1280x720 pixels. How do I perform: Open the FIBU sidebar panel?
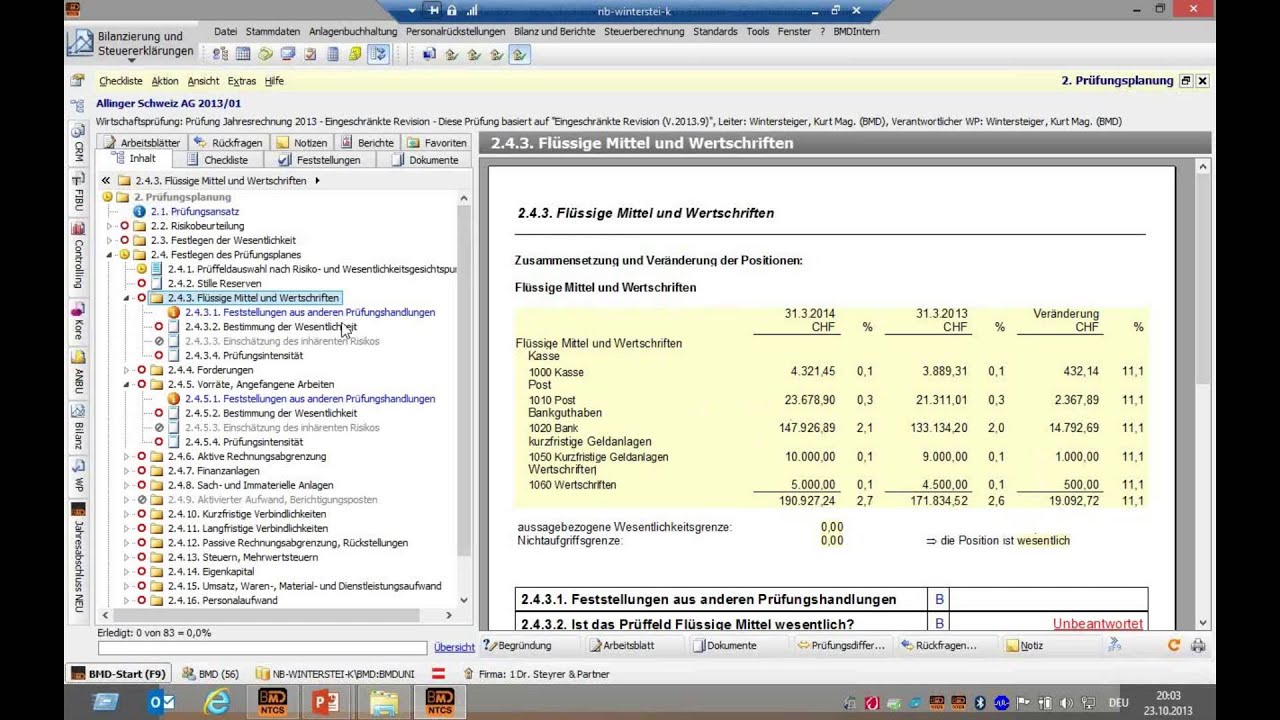78,192
